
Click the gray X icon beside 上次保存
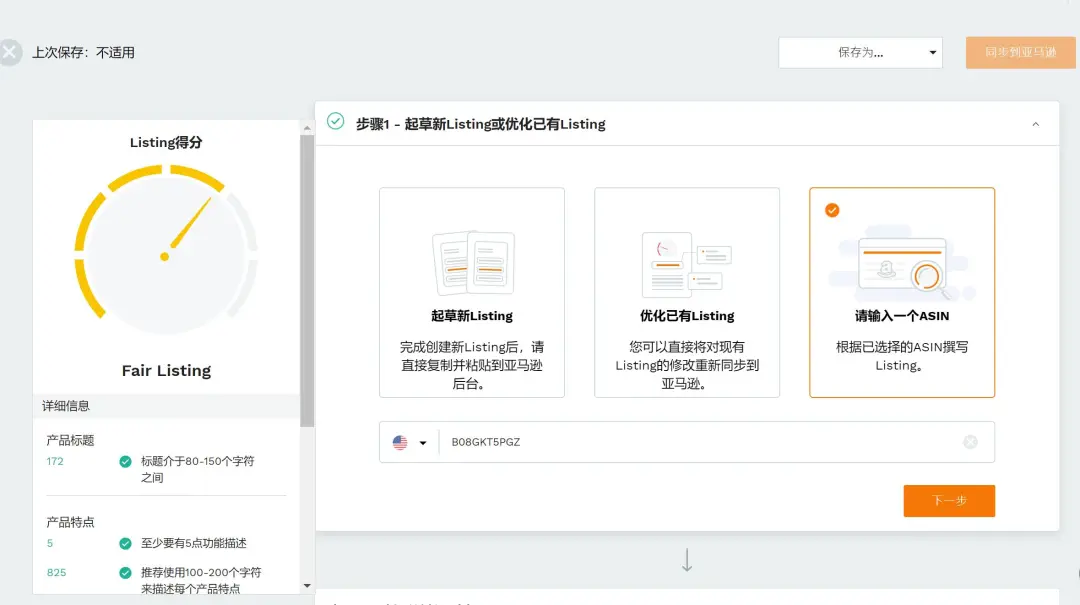[x=10, y=50]
